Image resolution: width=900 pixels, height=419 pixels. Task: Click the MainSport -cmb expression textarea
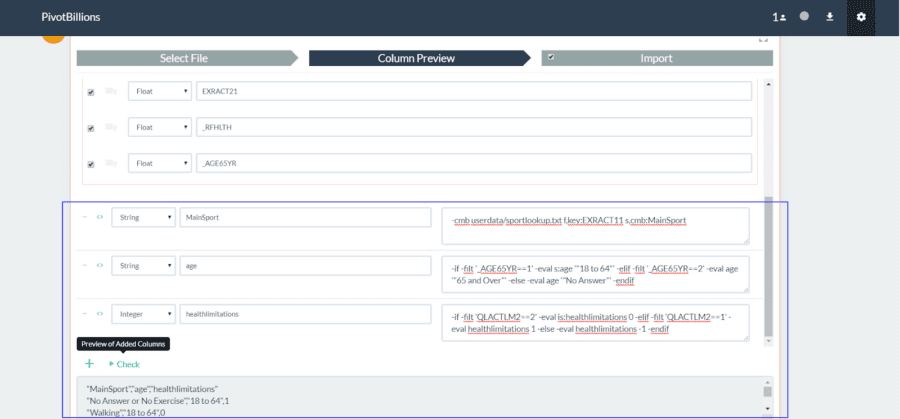(595, 226)
